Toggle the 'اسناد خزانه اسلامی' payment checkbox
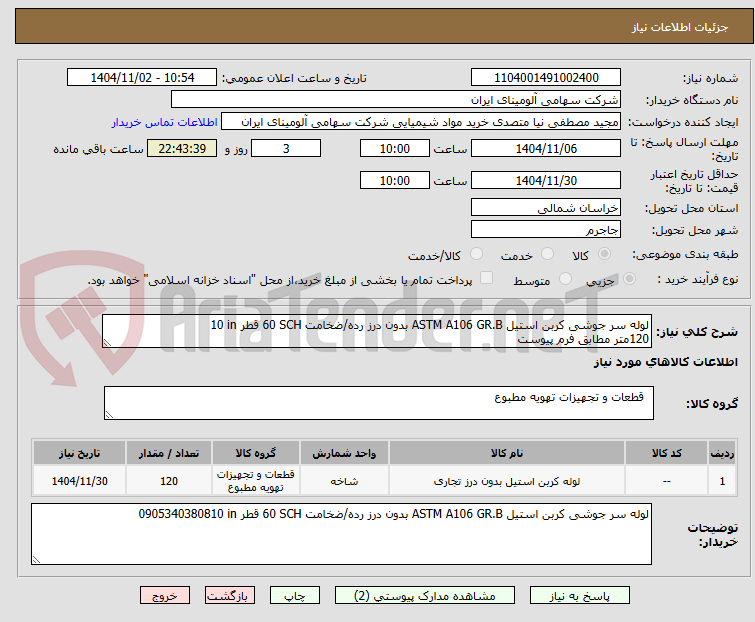Screen dimensions: 755x622 click(x=486, y=278)
